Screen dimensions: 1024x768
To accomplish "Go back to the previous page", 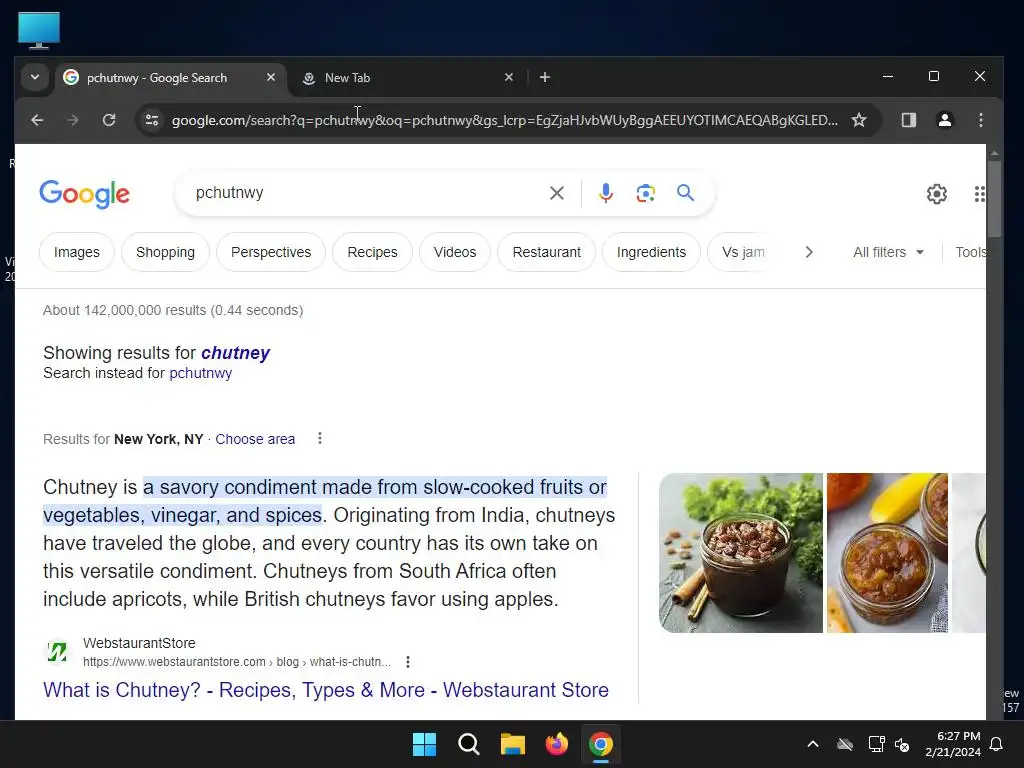I will [x=37, y=120].
